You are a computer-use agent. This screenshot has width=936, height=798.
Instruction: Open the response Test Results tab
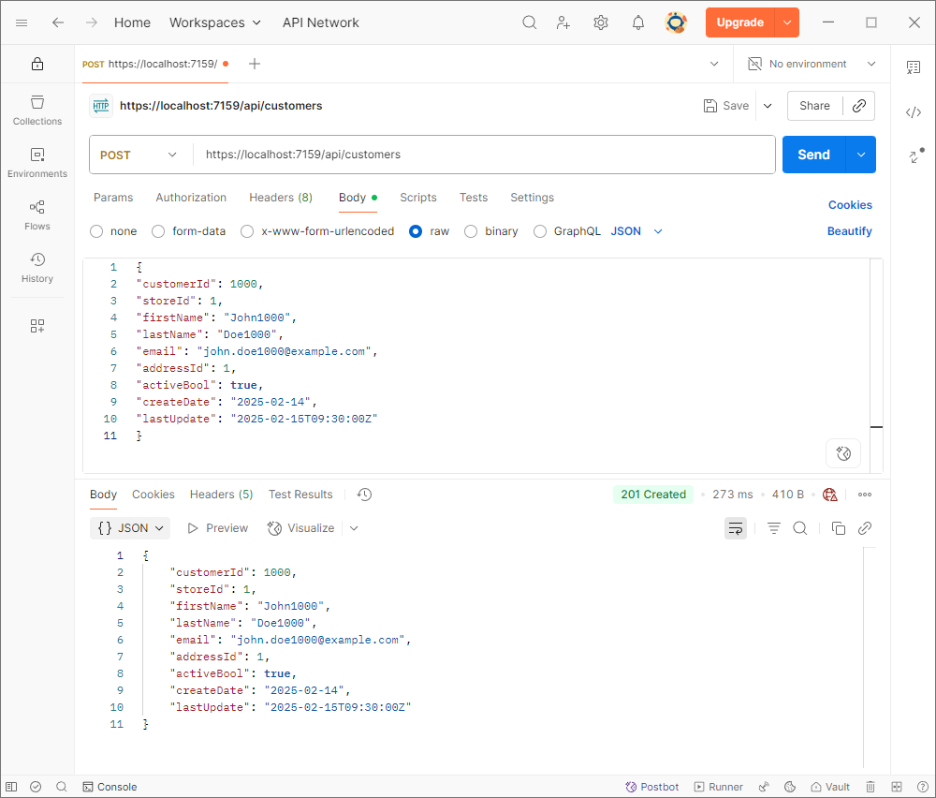click(300, 494)
